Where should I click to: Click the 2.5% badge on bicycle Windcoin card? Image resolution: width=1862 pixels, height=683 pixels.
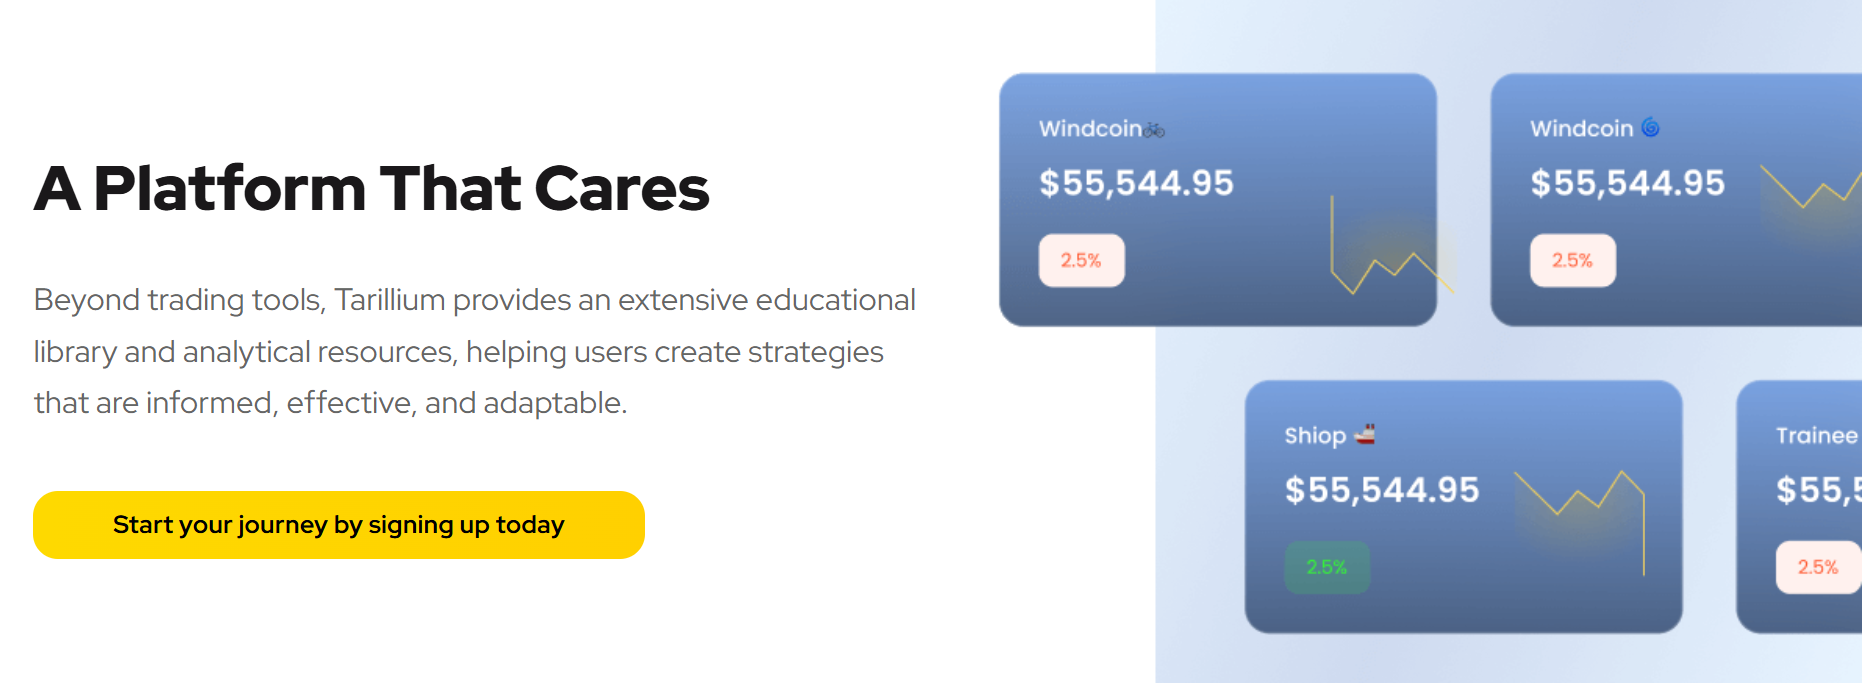1081,260
